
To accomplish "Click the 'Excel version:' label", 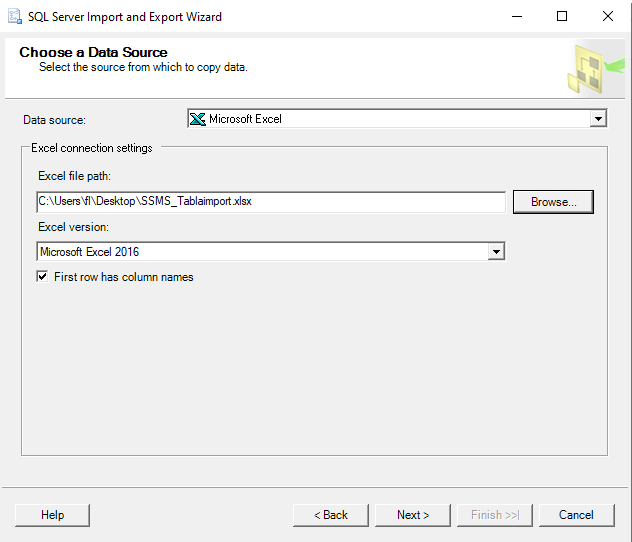I will [73, 227].
